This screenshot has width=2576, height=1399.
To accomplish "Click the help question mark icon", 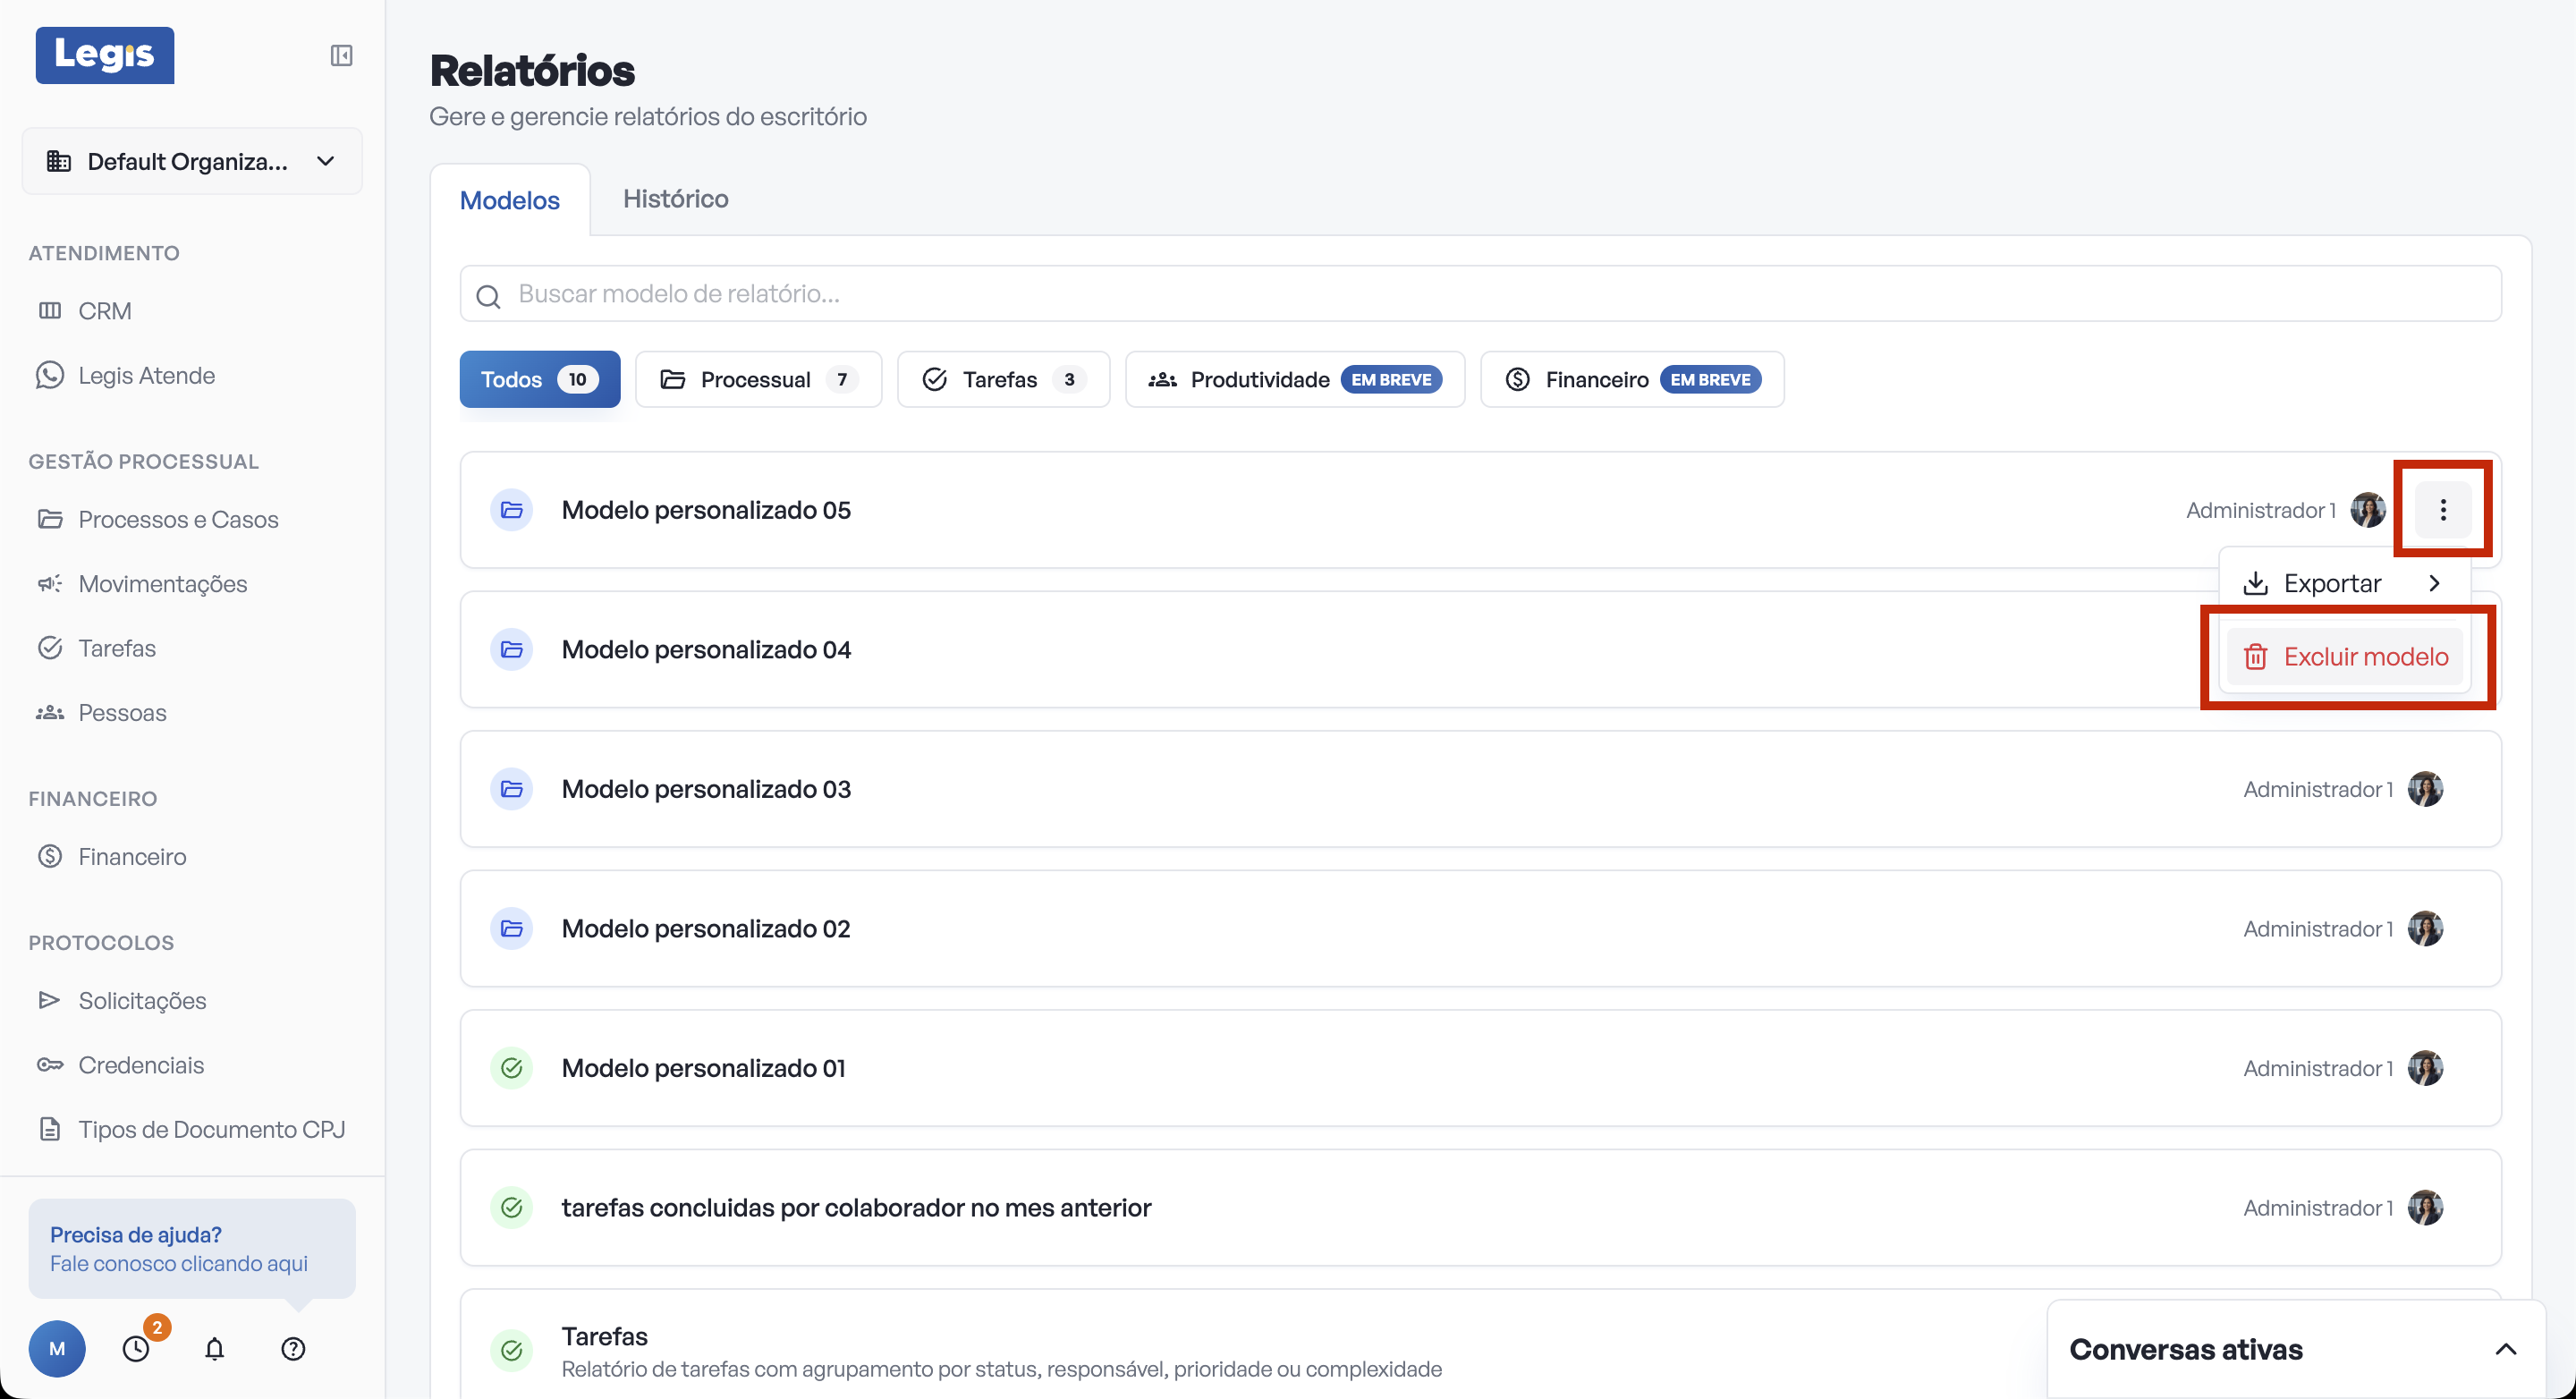I will point(293,1349).
